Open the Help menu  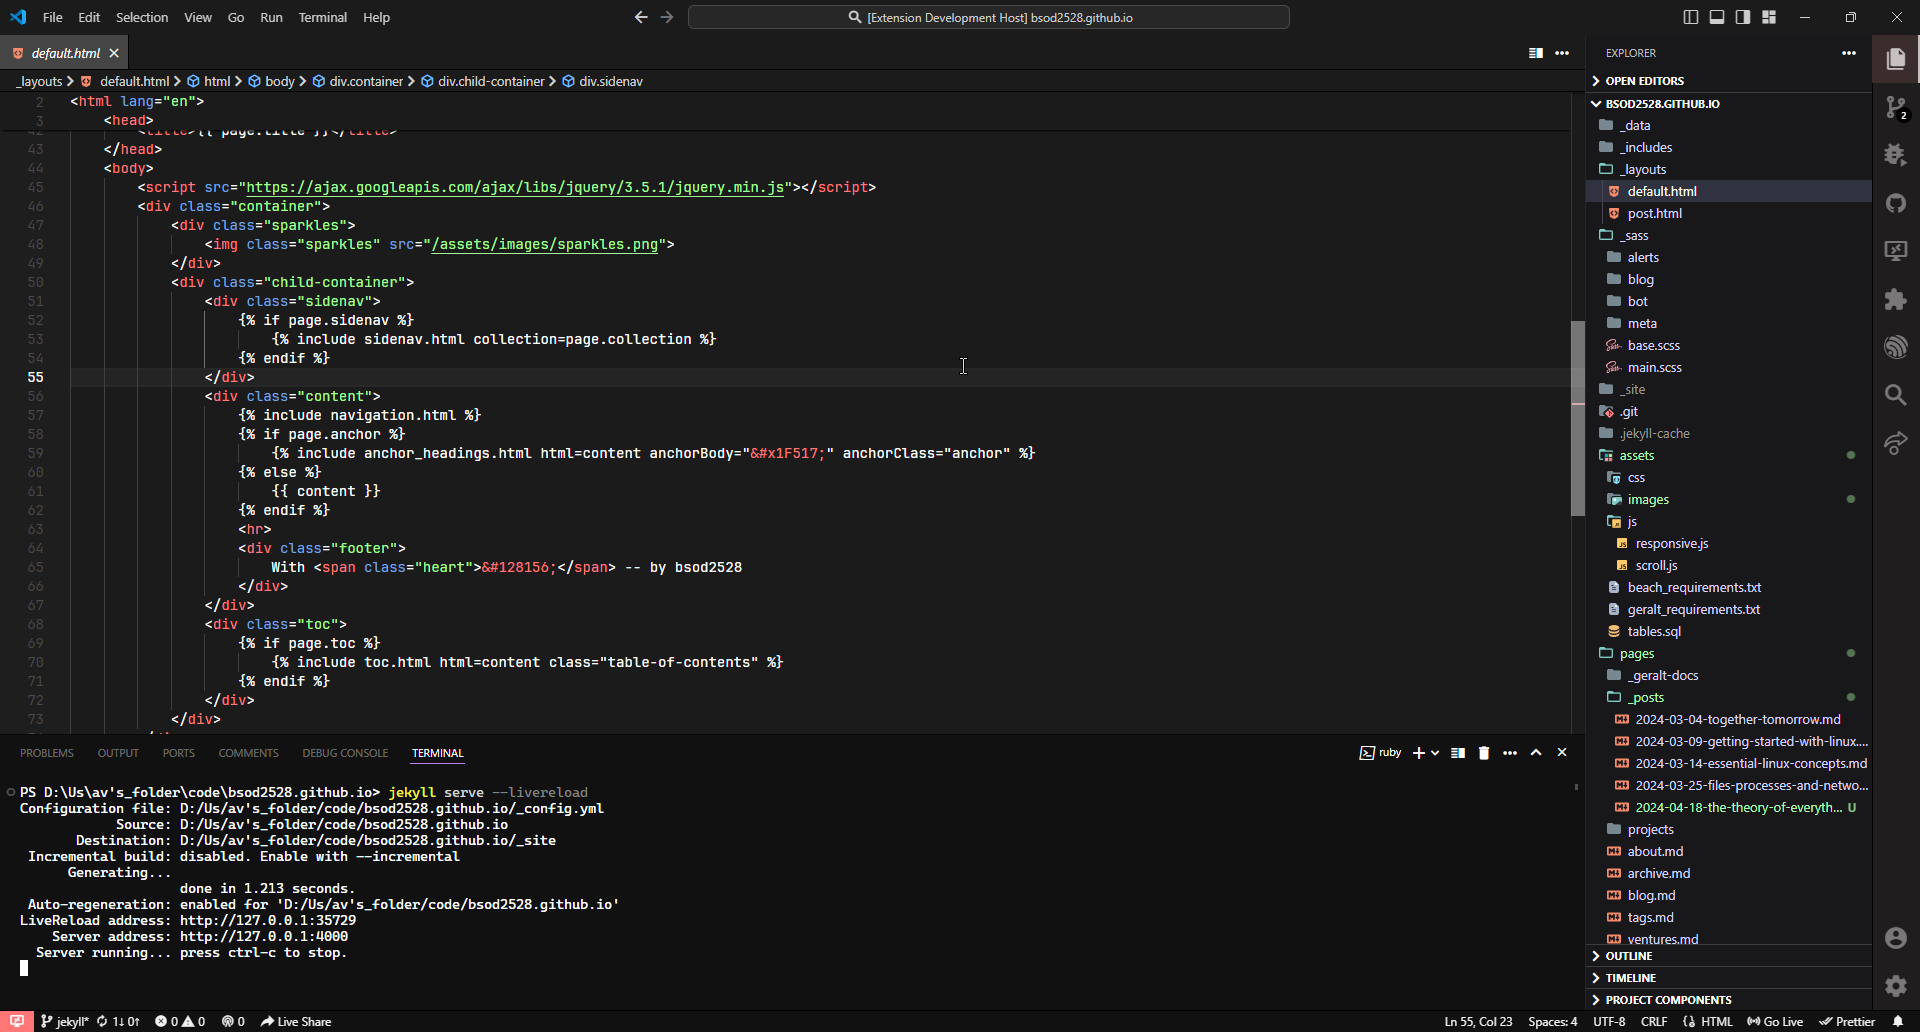pyautogui.click(x=376, y=17)
